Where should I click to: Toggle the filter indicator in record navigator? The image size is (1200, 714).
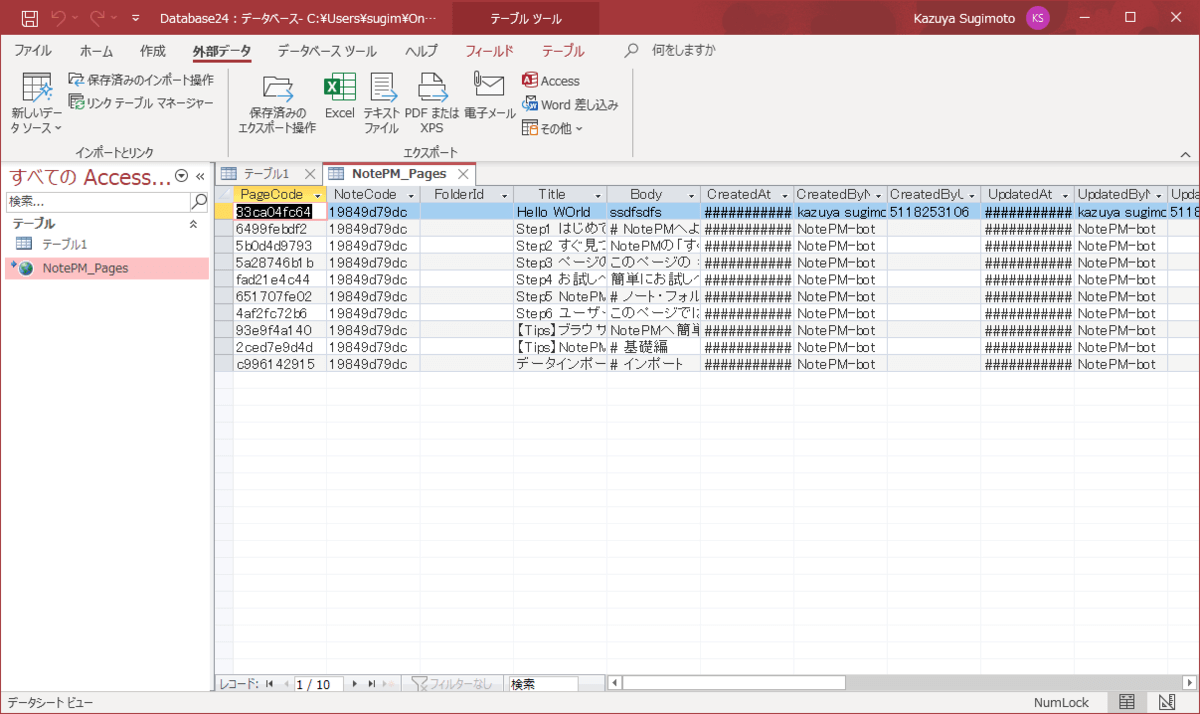[x=453, y=684]
